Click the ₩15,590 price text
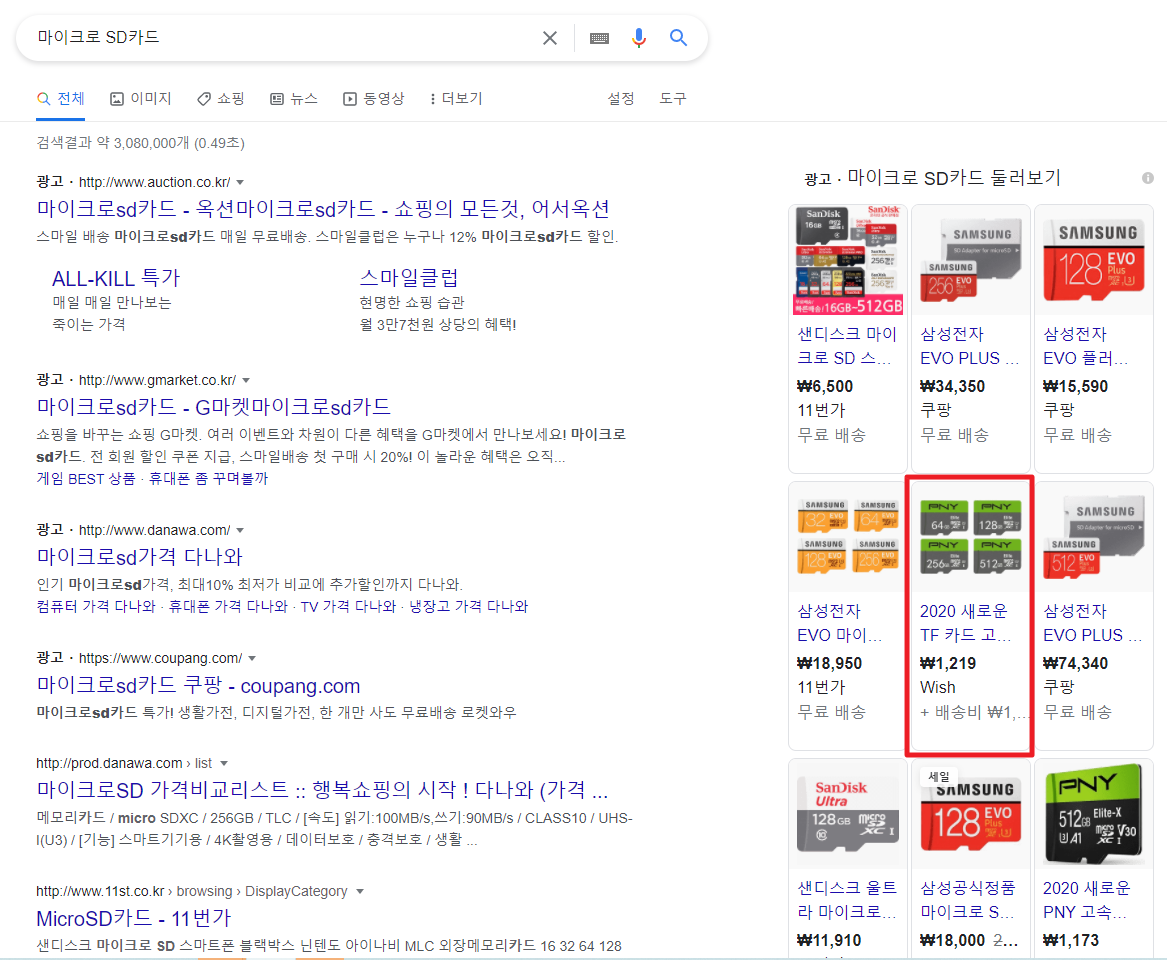Screen dimensions: 1167x960 tap(1075, 386)
